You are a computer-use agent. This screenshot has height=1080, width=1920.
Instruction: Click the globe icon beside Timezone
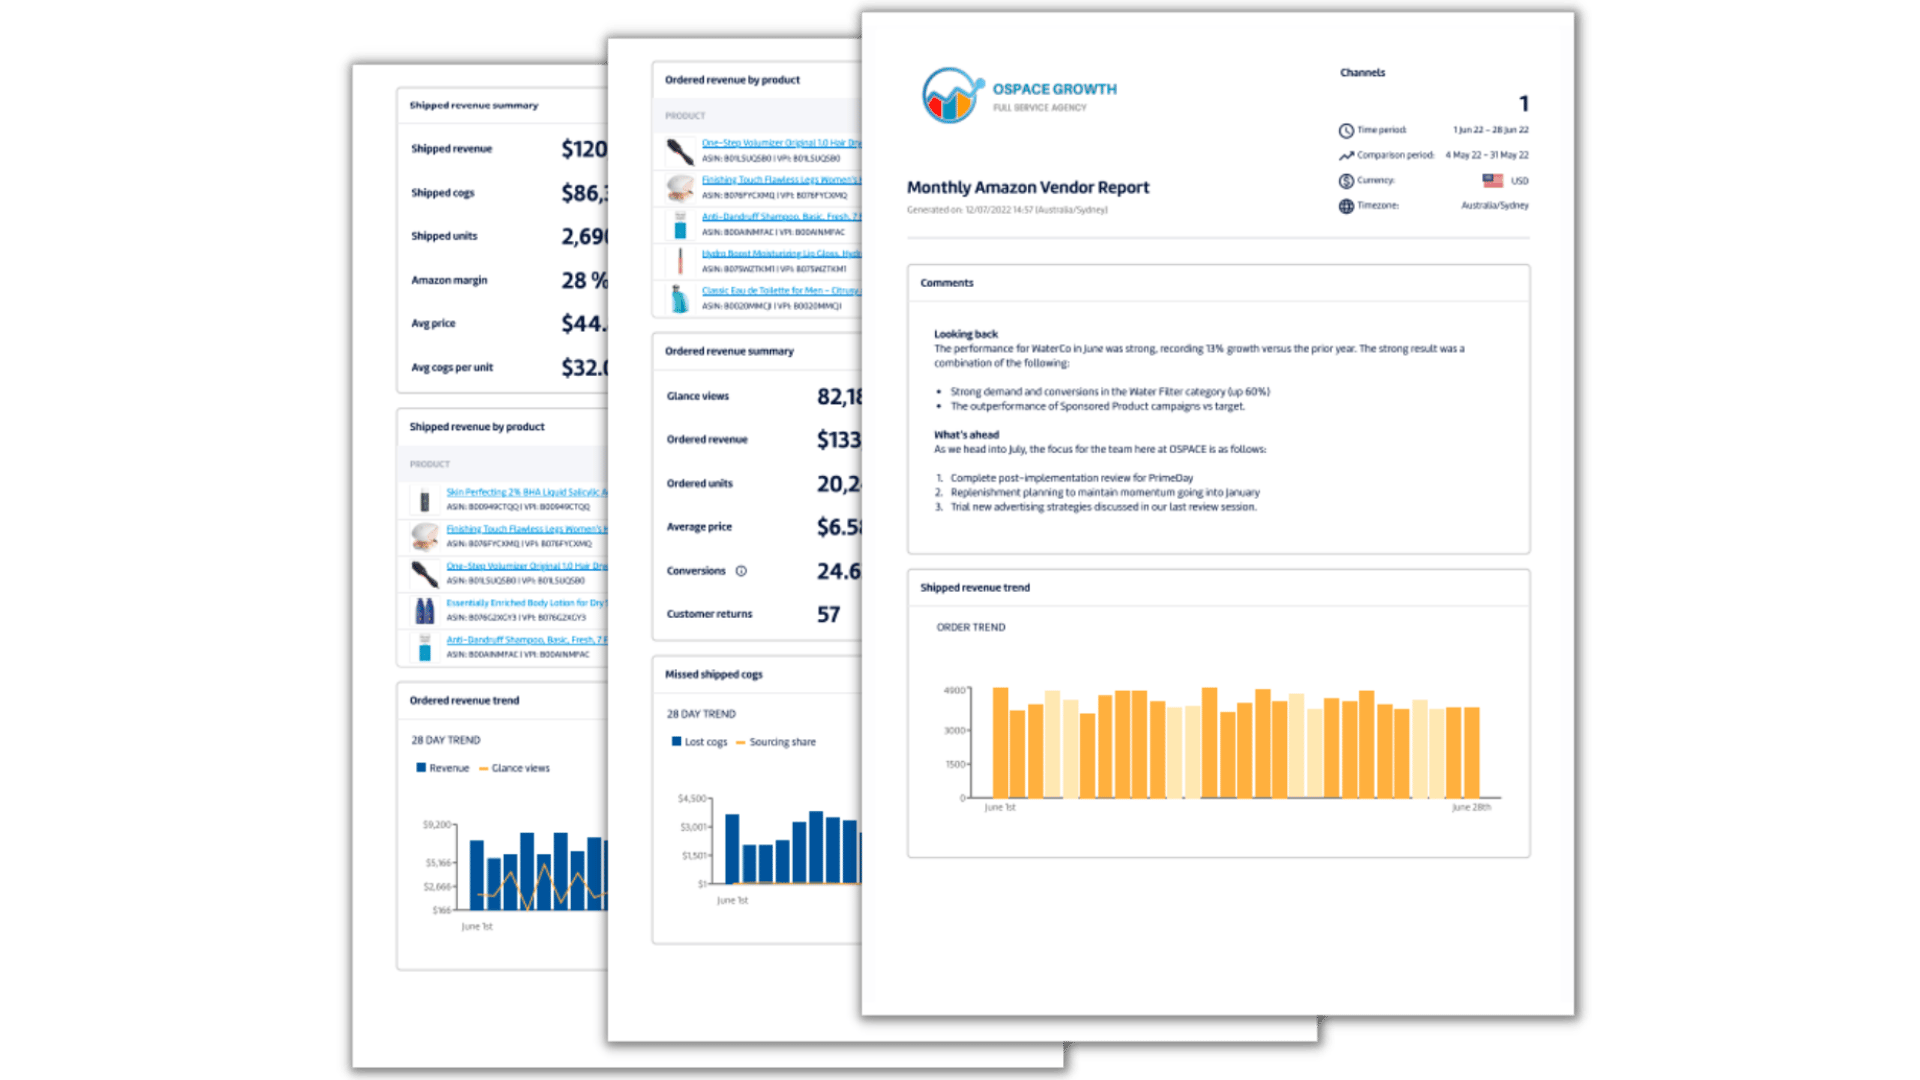click(x=1345, y=204)
